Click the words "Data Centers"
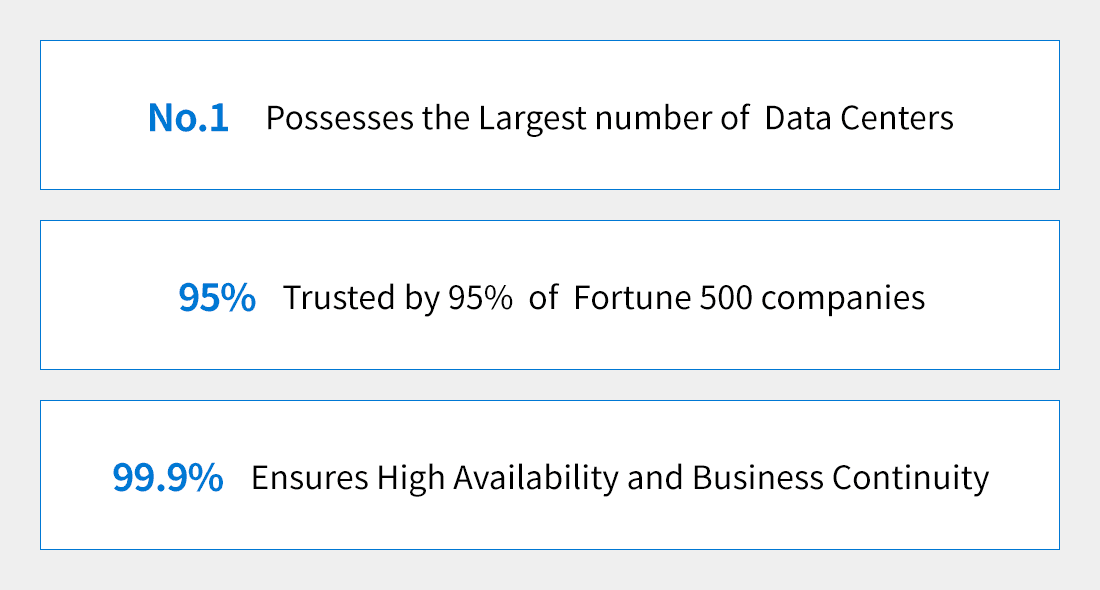This screenshot has height=590, width=1100. pos(859,119)
